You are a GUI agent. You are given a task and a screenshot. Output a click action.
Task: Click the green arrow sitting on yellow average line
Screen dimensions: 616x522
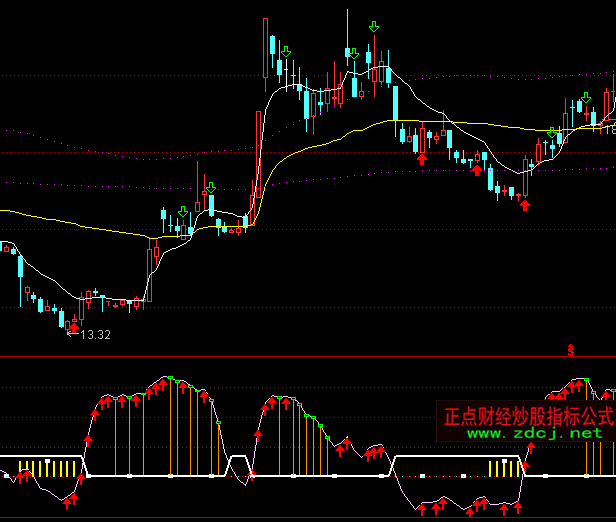click(x=551, y=132)
